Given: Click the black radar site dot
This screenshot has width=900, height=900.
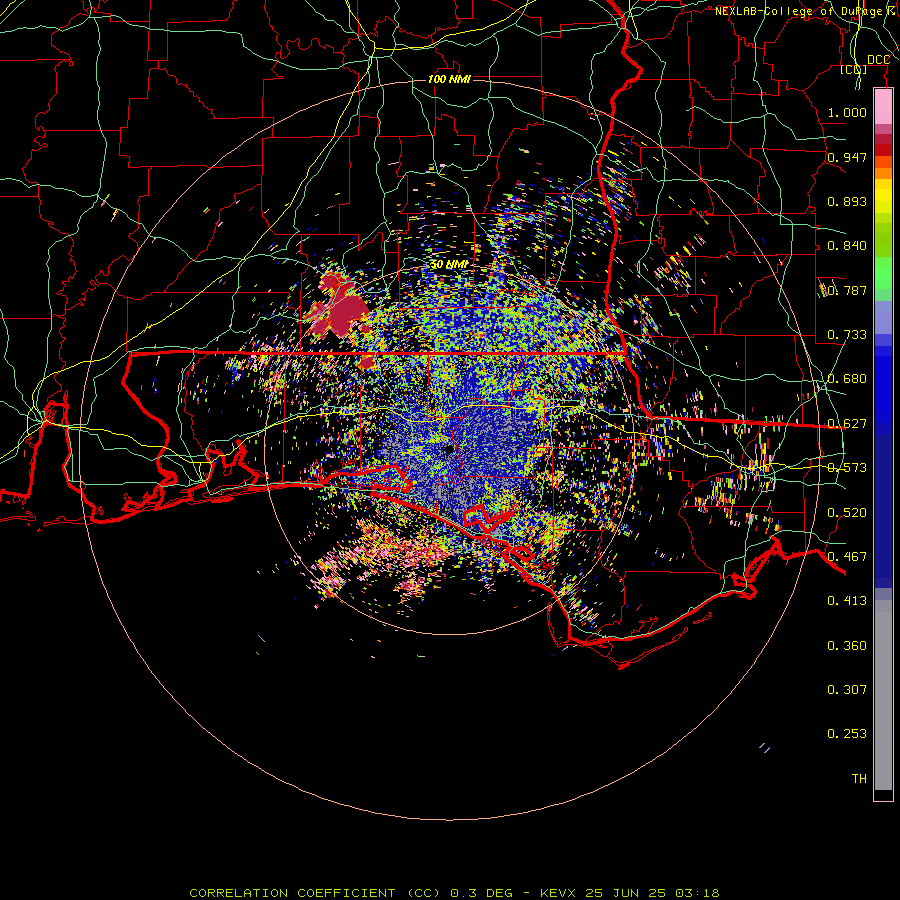Looking at the screenshot, I should click(449, 449).
